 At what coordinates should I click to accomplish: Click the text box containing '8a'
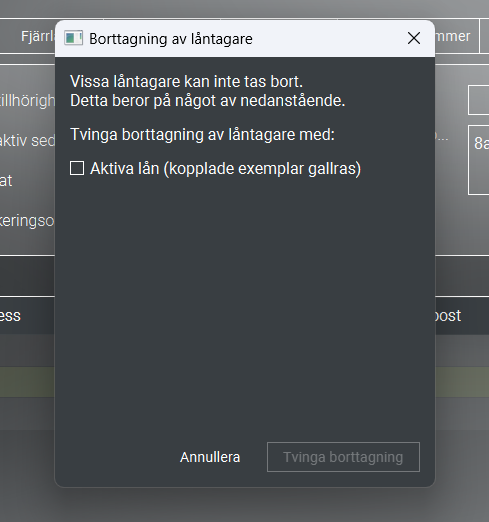(x=479, y=160)
